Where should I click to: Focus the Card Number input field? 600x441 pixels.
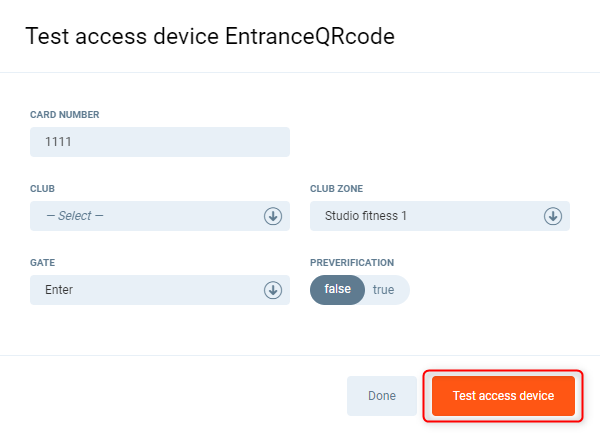tap(160, 142)
